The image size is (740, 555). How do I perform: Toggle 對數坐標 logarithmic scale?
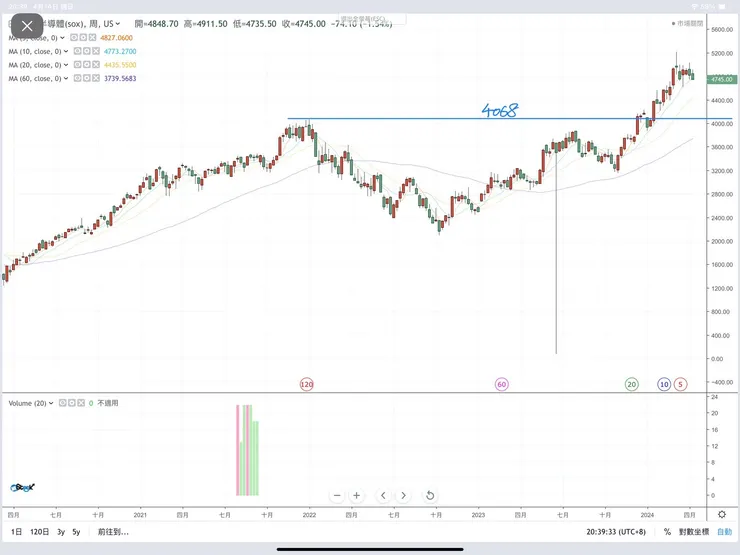click(x=694, y=532)
